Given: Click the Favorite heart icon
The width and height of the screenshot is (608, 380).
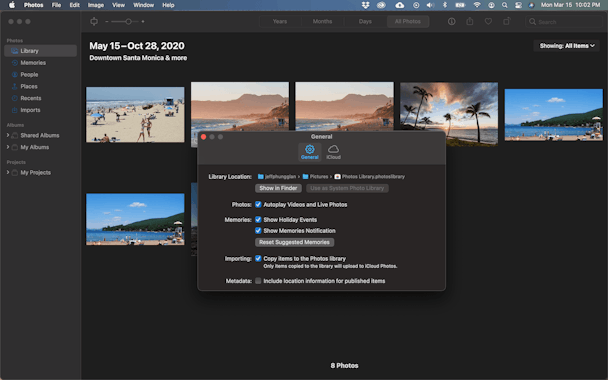Looking at the screenshot, I should (488, 22).
